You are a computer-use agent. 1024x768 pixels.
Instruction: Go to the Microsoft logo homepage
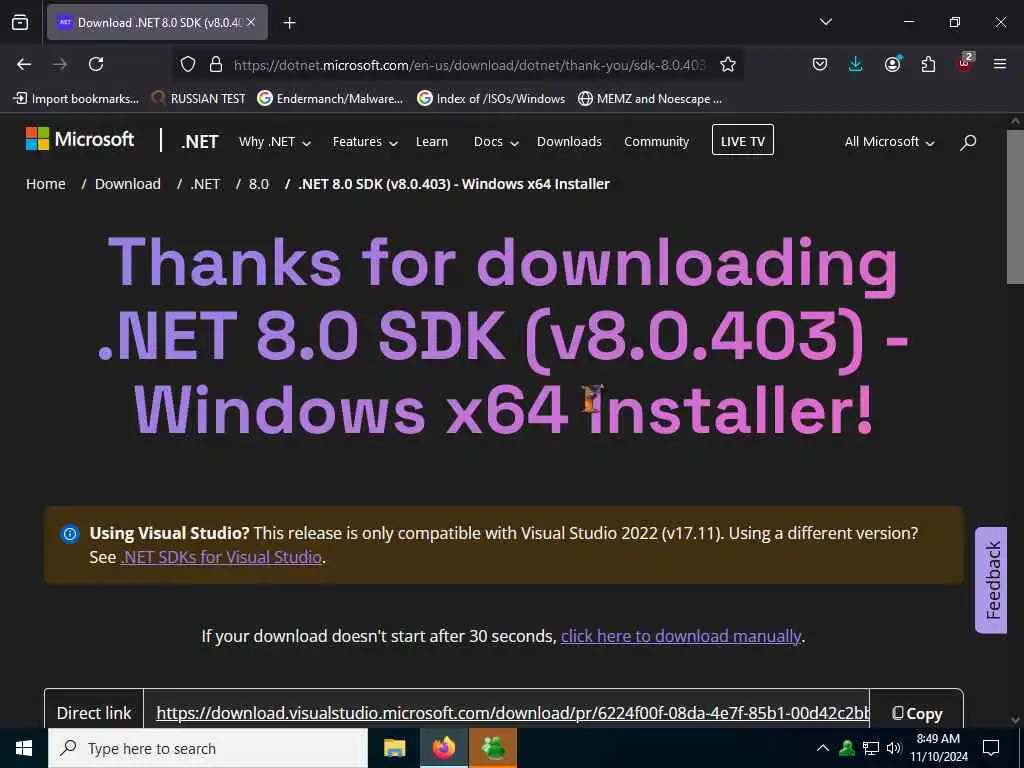point(80,139)
